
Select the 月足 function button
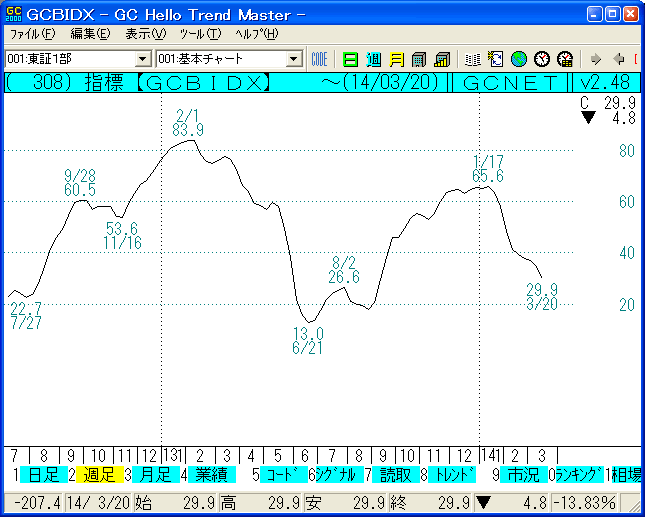156,475
